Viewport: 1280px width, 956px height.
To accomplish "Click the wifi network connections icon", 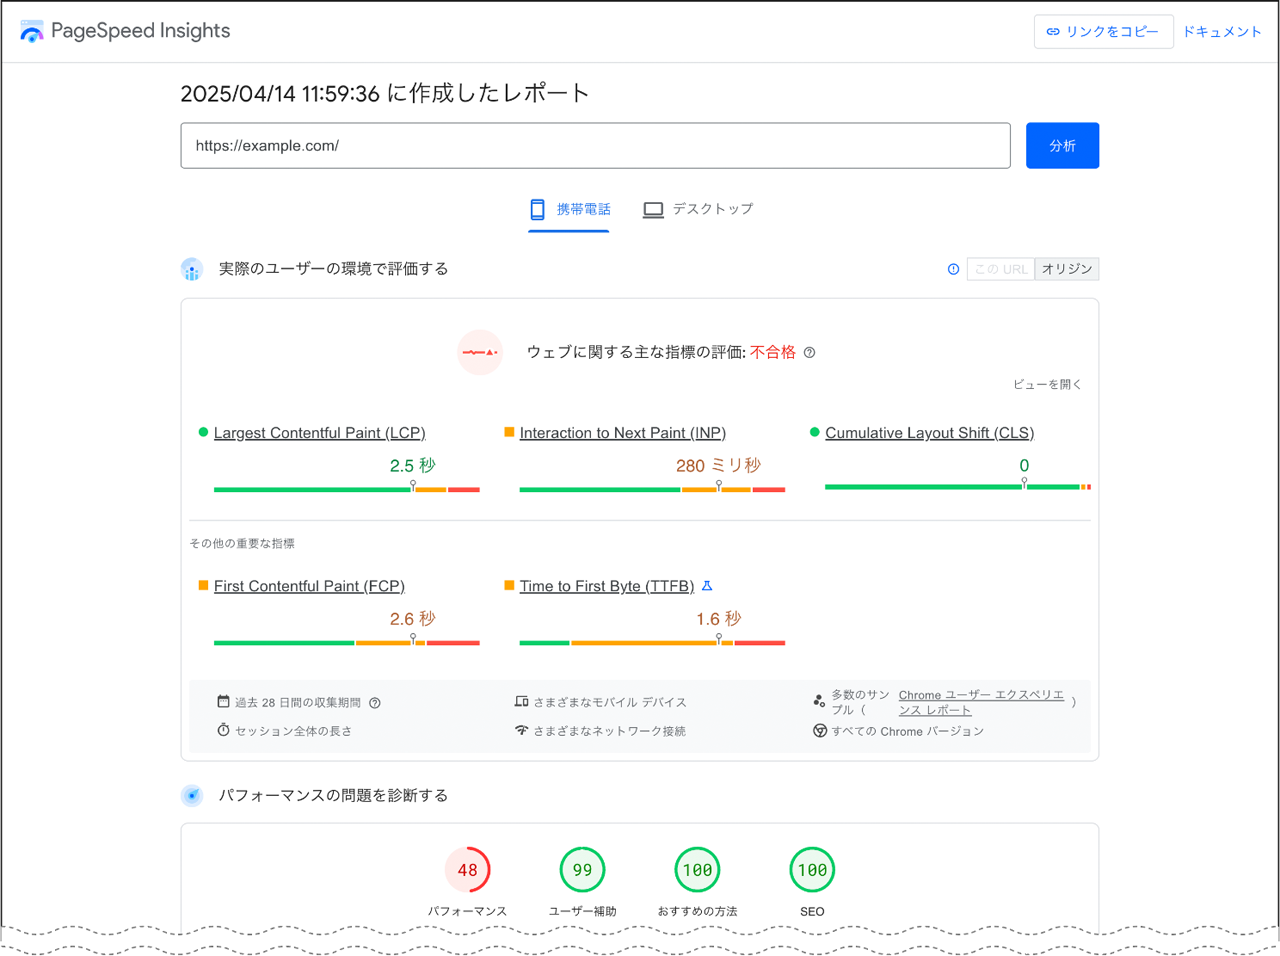I will pyautogui.click(x=521, y=730).
